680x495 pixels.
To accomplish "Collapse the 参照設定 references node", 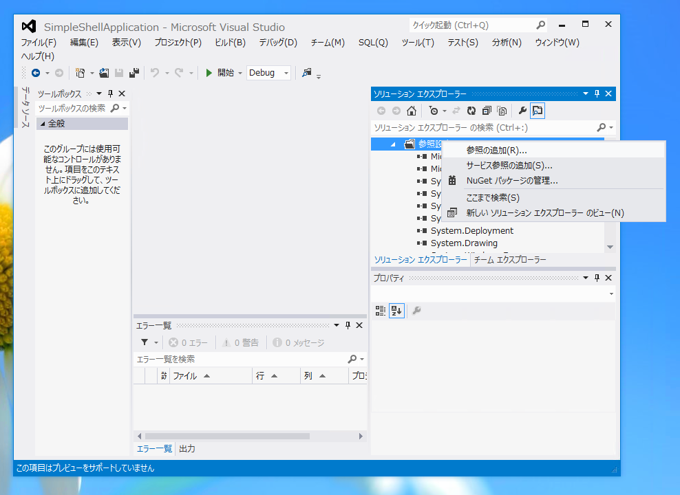I will 393,144.
